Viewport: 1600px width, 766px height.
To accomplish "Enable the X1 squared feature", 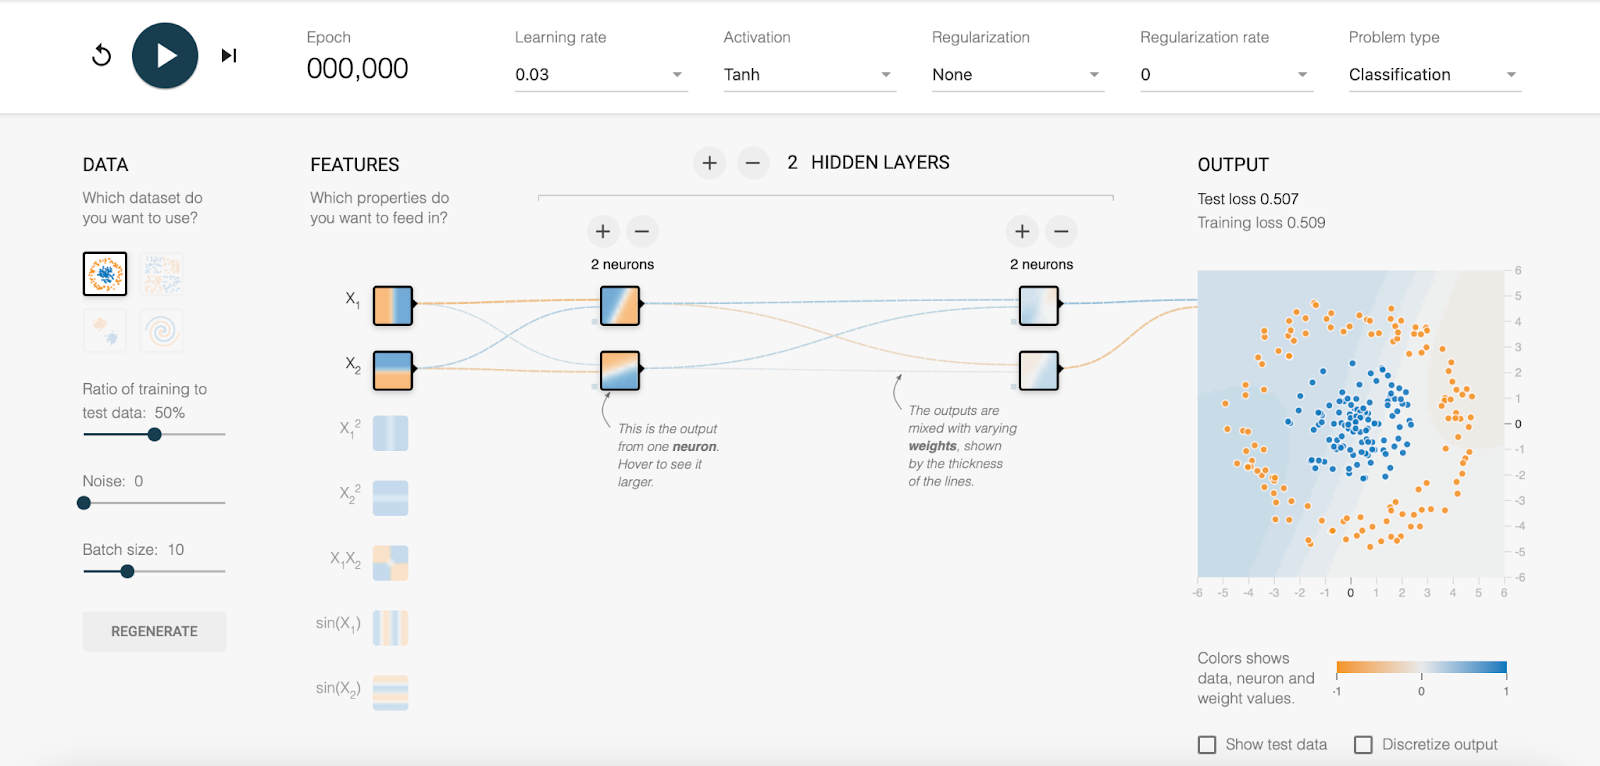I will coord(391,433).
